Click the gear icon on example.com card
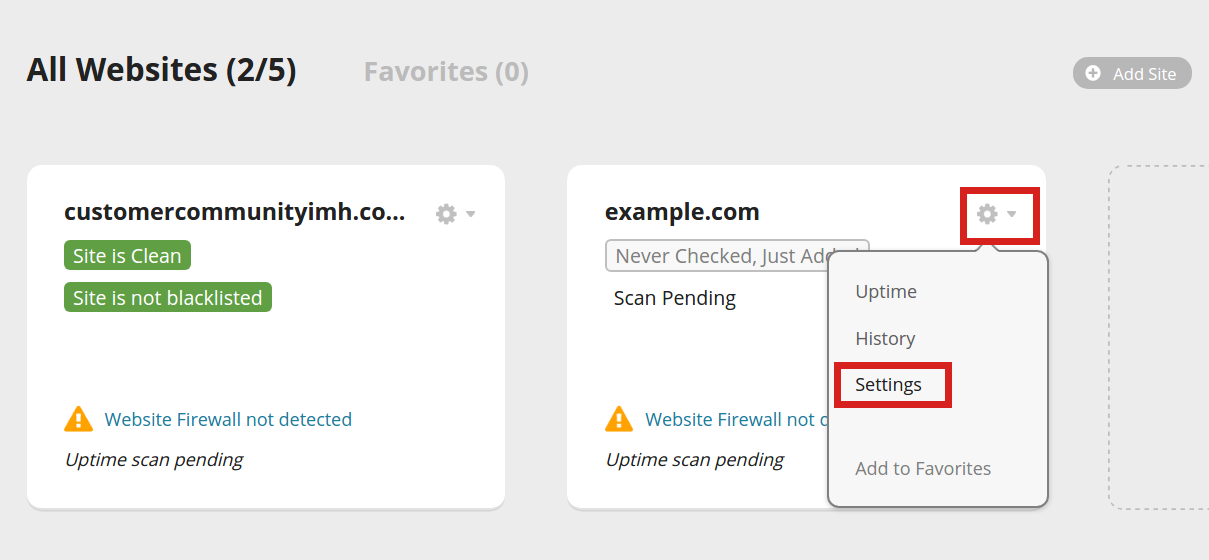1209x560 pixels. [x=987, y=214]
